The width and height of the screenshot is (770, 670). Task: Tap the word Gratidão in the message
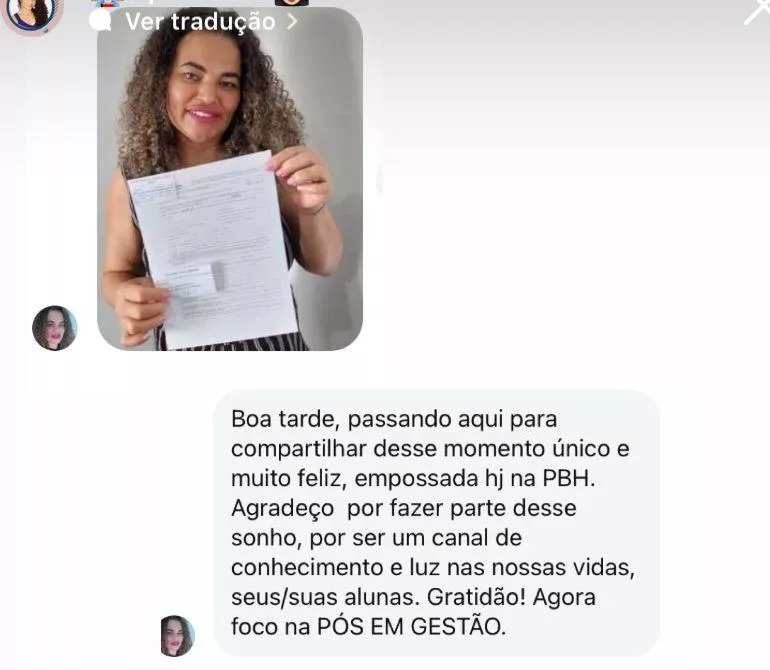476,597
